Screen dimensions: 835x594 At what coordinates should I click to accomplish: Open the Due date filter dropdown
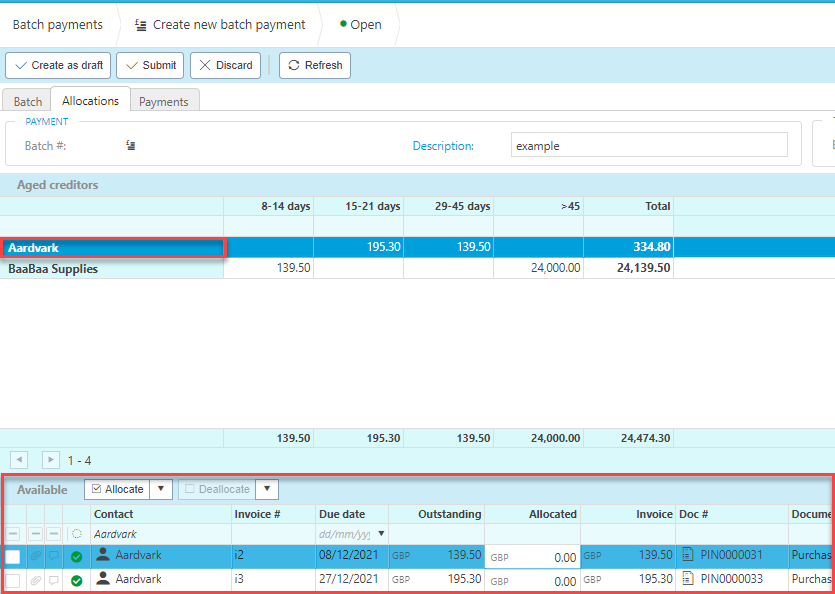pos(380,534)
